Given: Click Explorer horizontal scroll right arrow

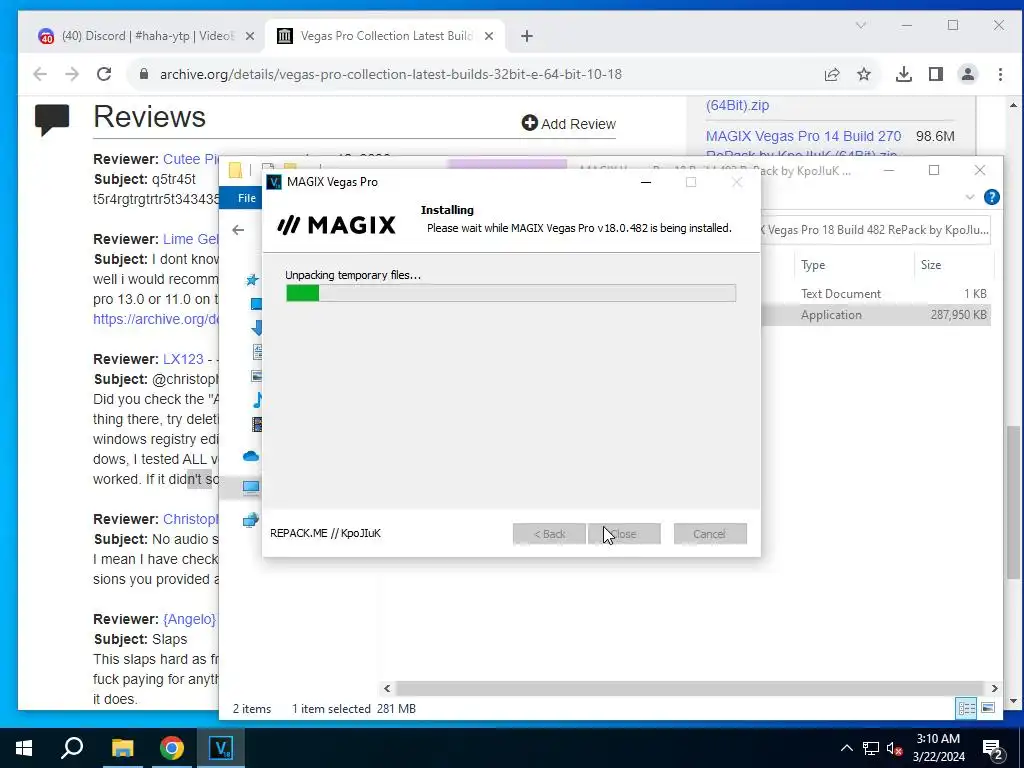Looking at the screenshot, I should (994, 688).
